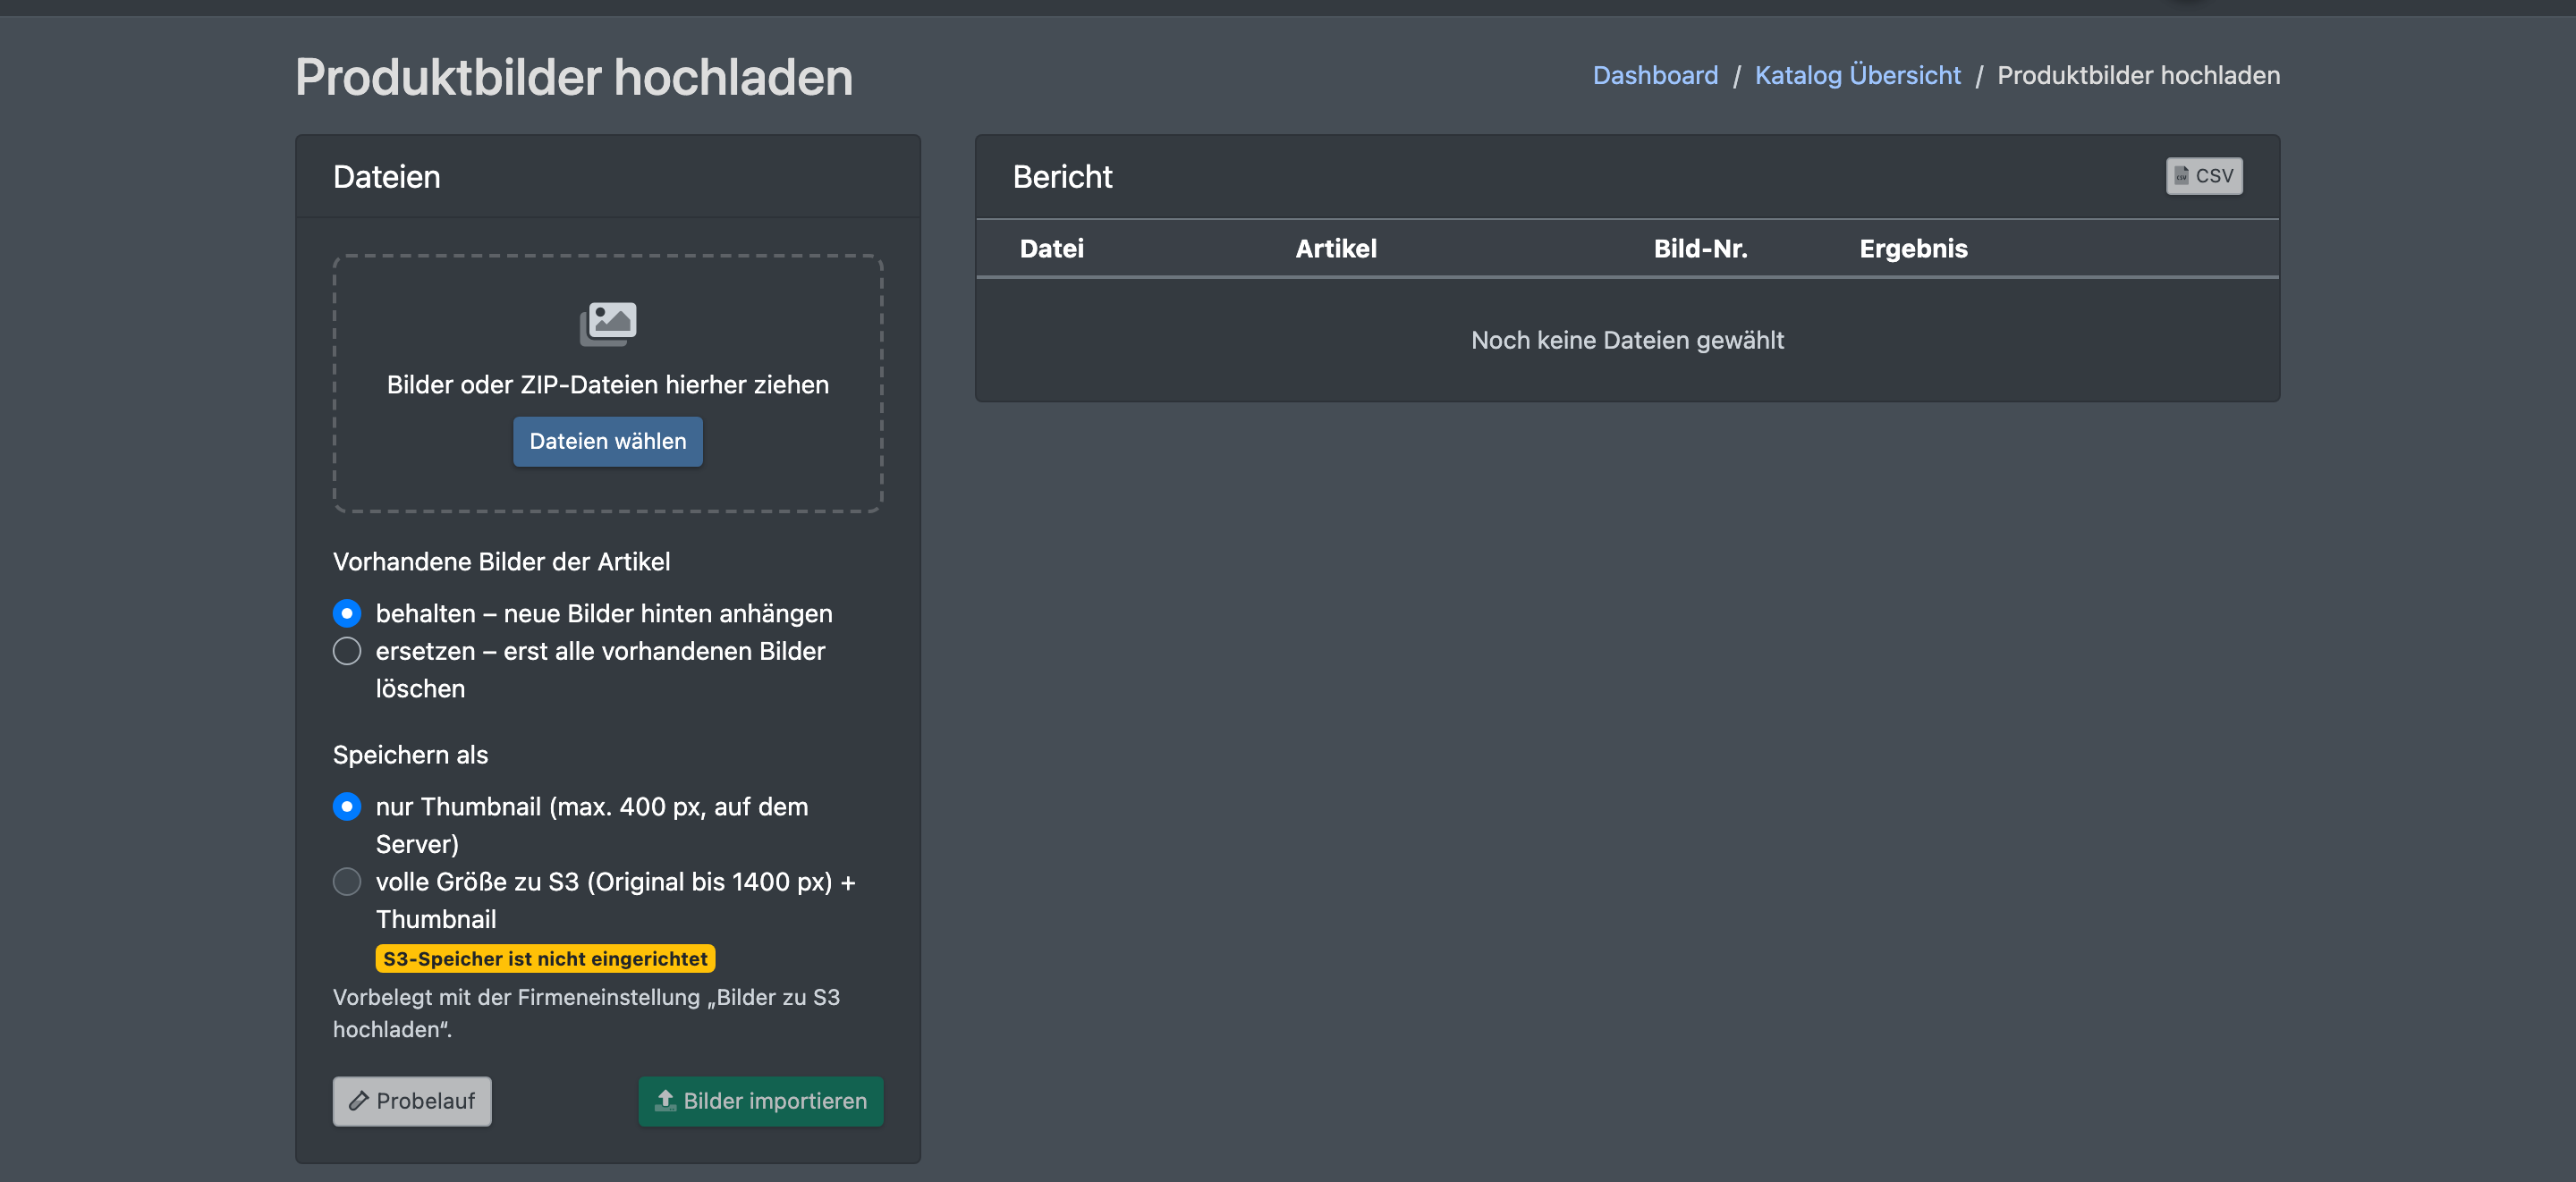This screenshot has width=2576, height=1182.
Task: Click the Artikel column header
Action: coord(1336,248)
